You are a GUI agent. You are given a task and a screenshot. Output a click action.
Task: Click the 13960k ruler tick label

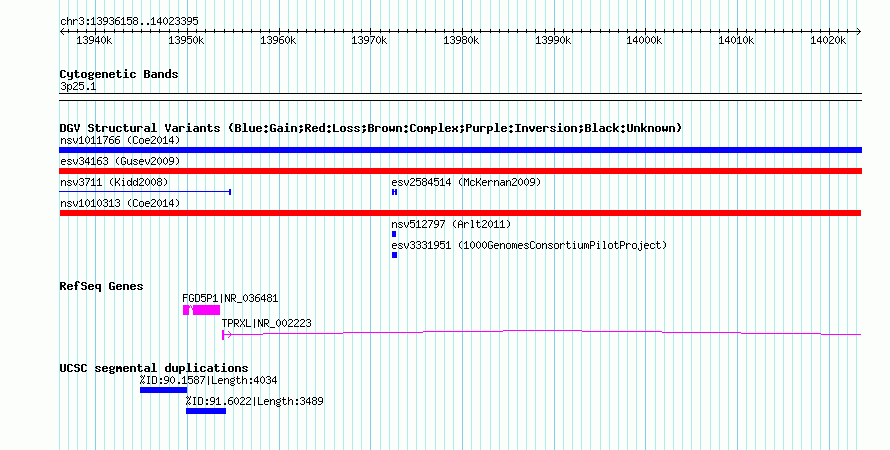(x=278, y=40)
